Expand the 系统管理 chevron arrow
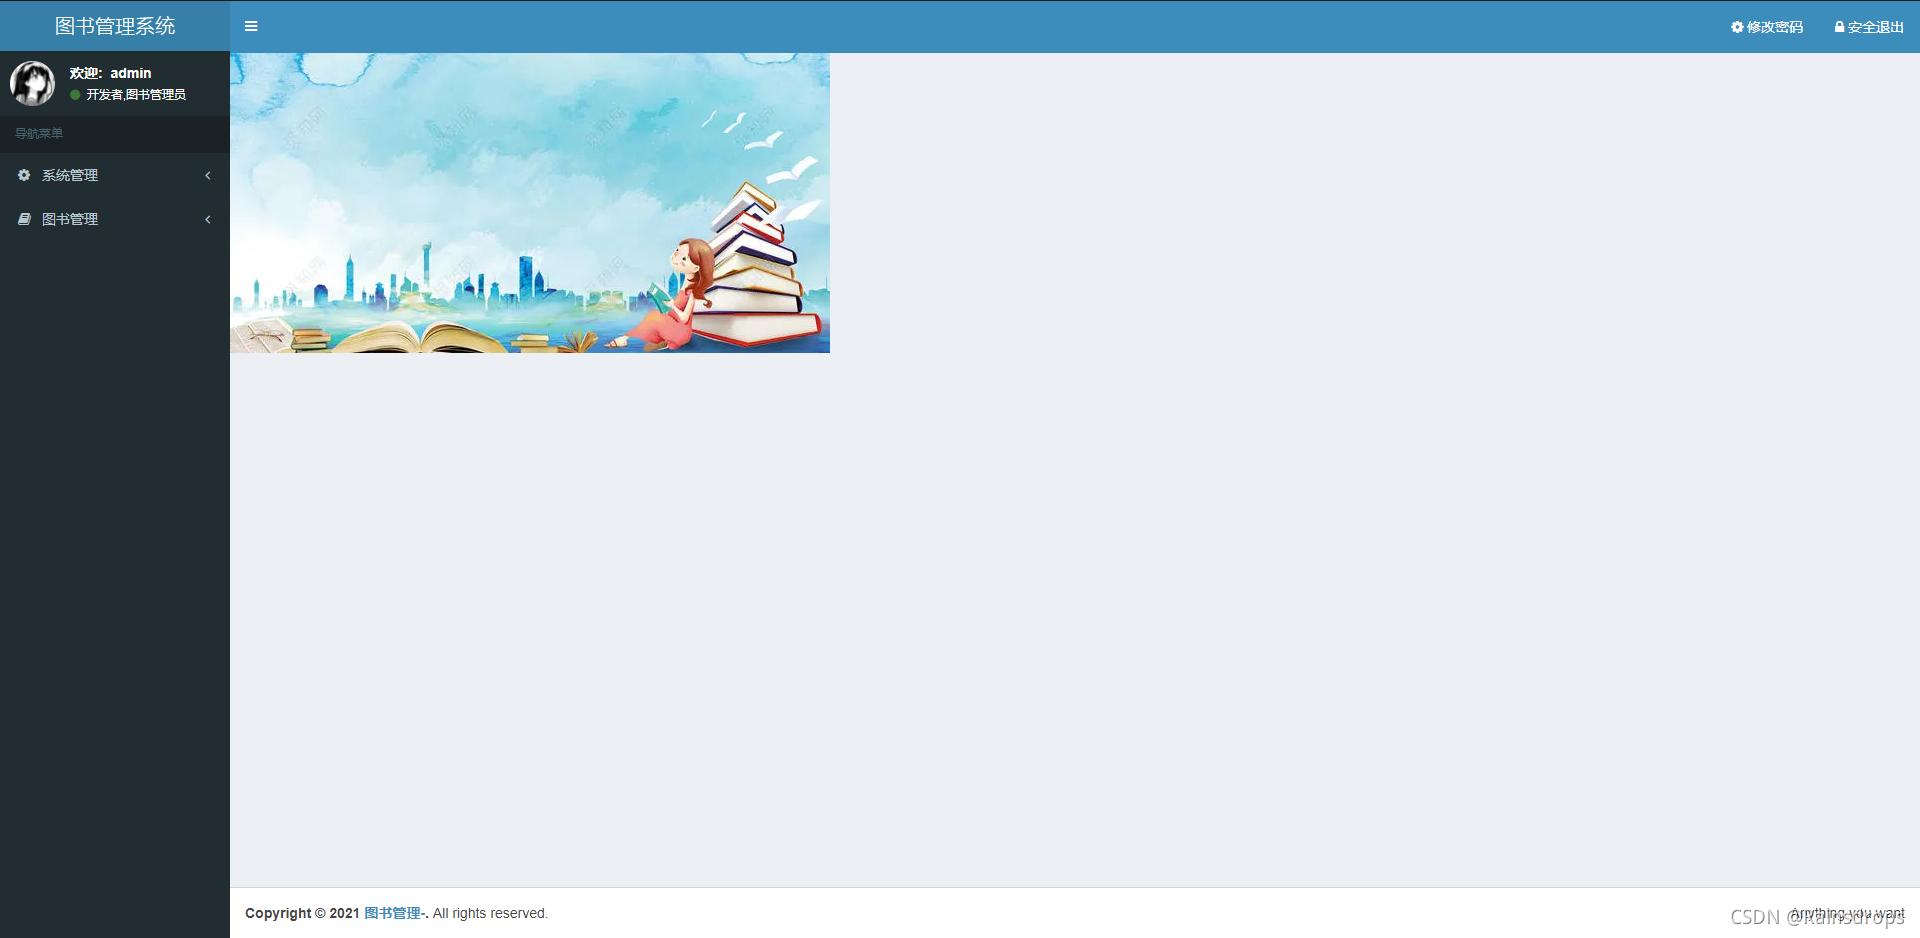Screen dimensions: 1920x938 click(x=208, y=175)
